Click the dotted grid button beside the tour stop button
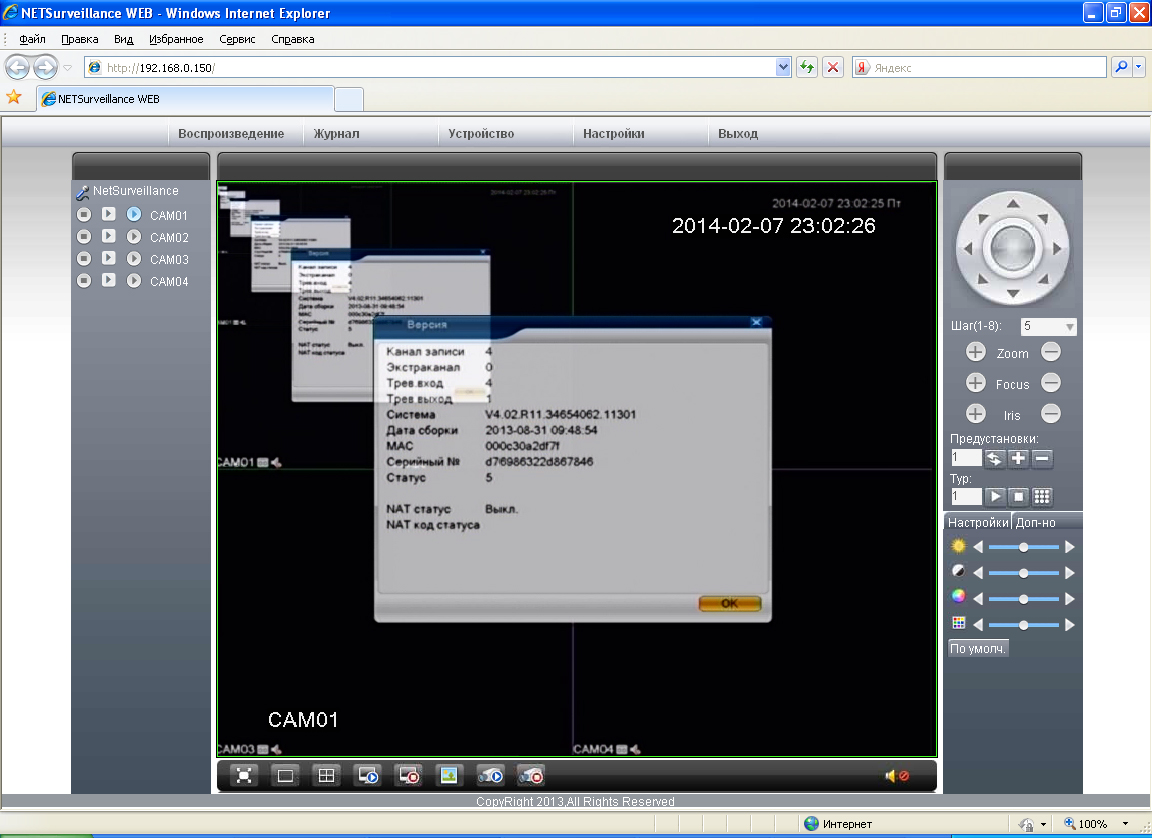 coord(1042,496)
